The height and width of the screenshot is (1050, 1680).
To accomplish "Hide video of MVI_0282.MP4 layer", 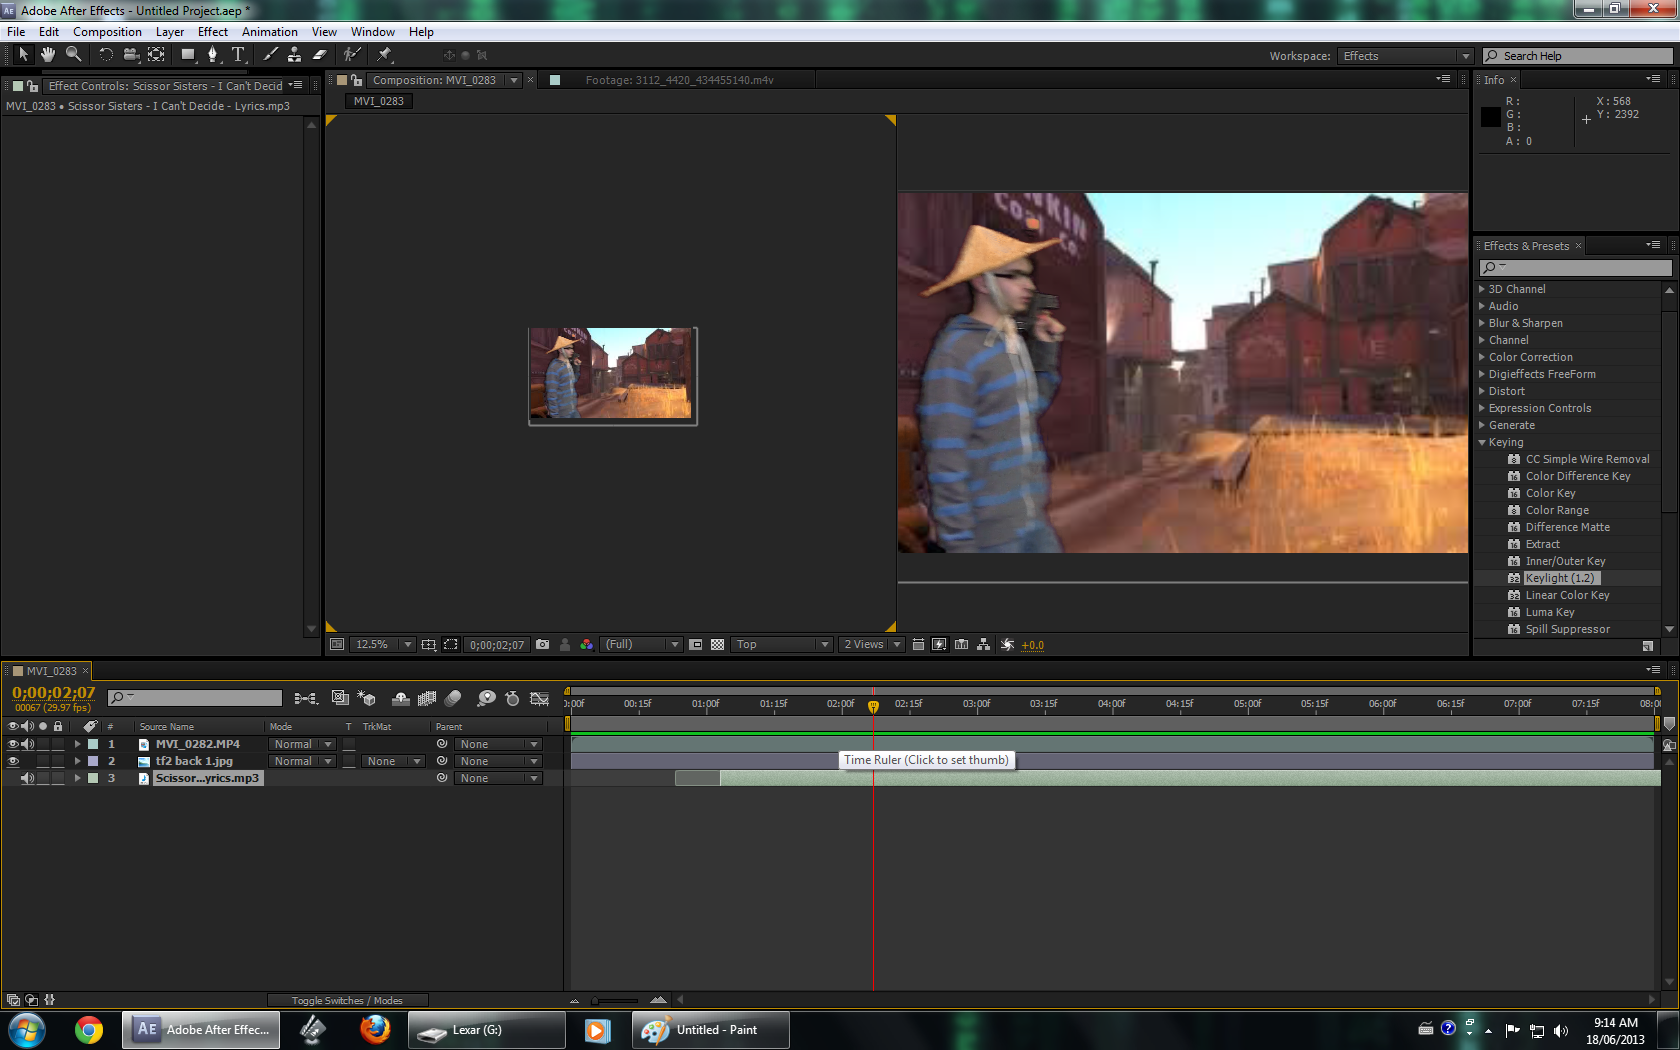I will pyautogui.click(x=13, y=744).
